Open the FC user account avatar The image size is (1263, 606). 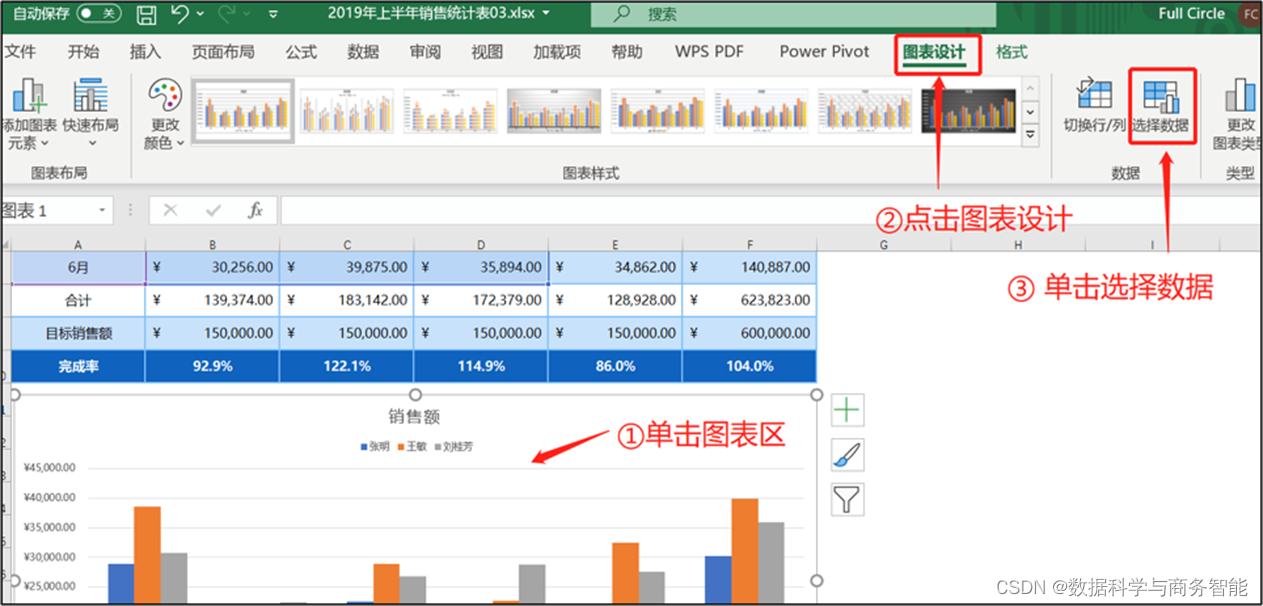[x=1250, y=14]
